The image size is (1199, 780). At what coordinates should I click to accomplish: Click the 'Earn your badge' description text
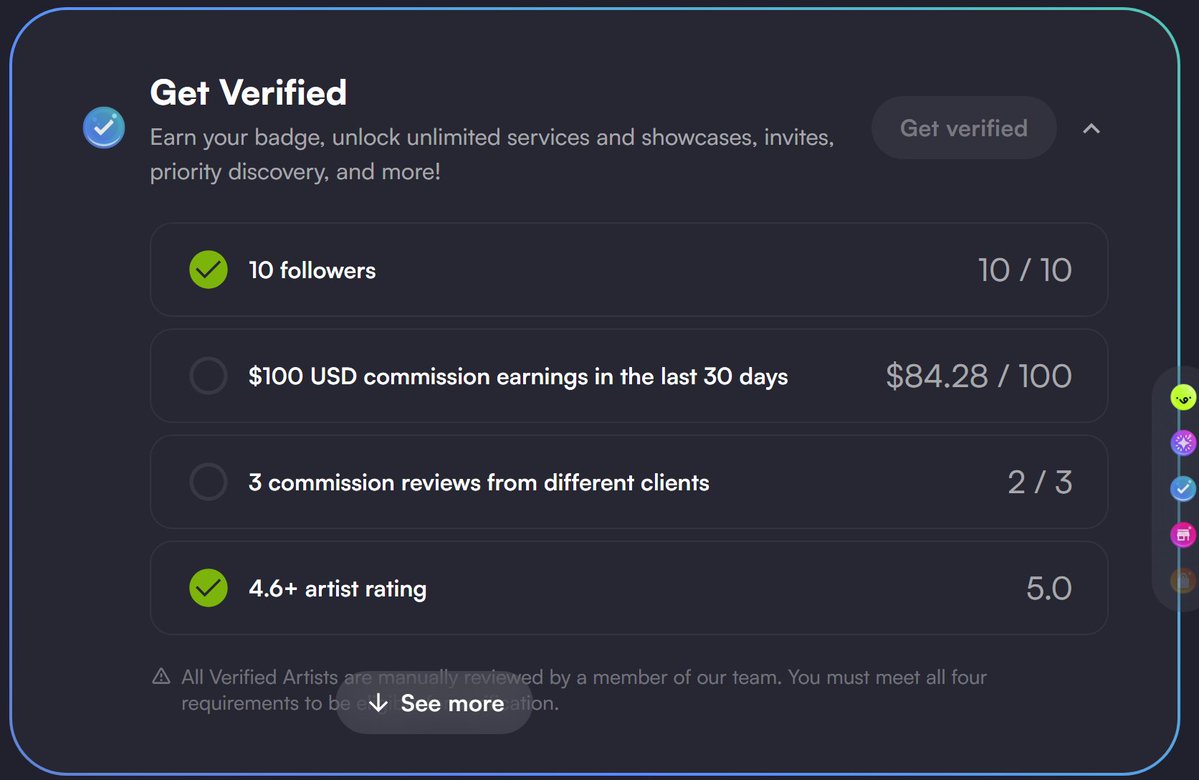click(492, 154)
